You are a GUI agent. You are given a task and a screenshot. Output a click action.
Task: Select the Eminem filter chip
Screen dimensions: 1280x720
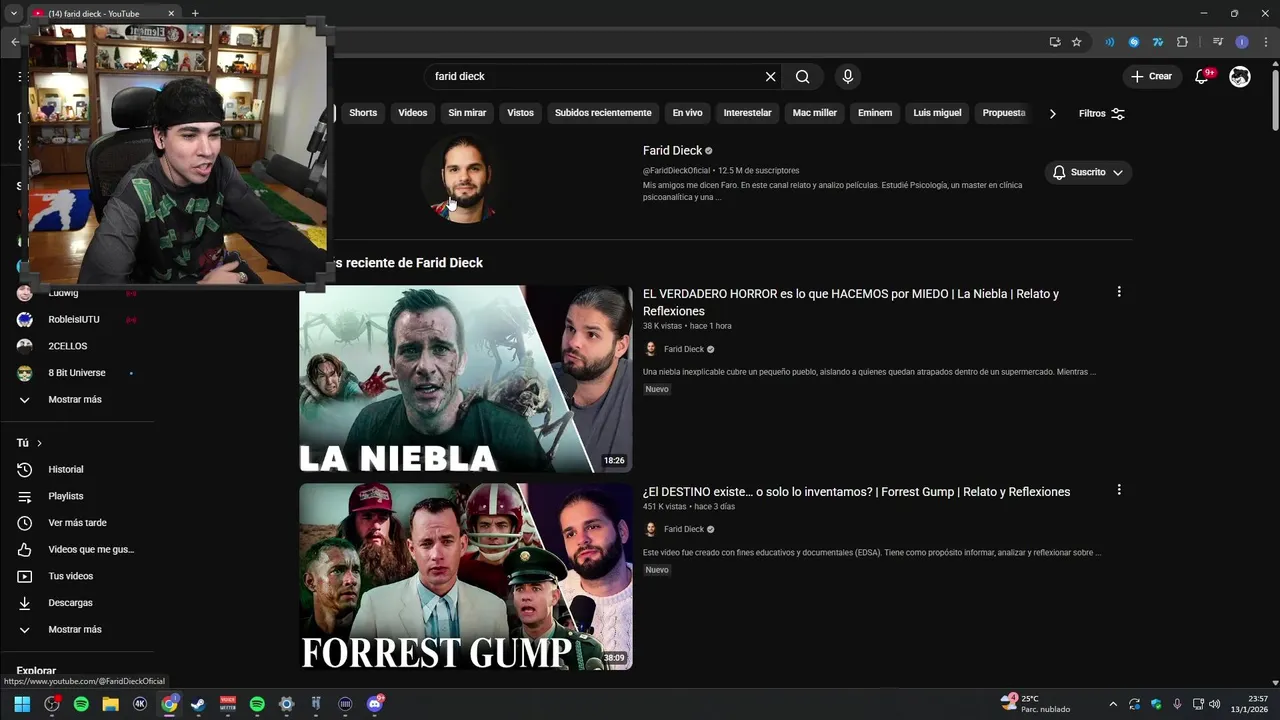(x=875, y=113)
